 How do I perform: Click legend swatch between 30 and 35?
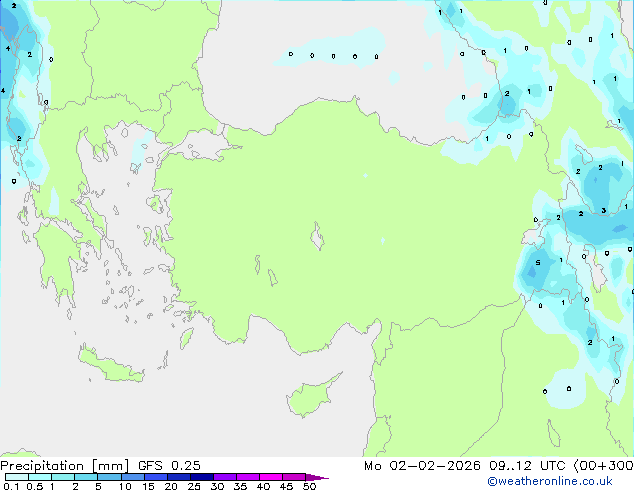(225, 477)
